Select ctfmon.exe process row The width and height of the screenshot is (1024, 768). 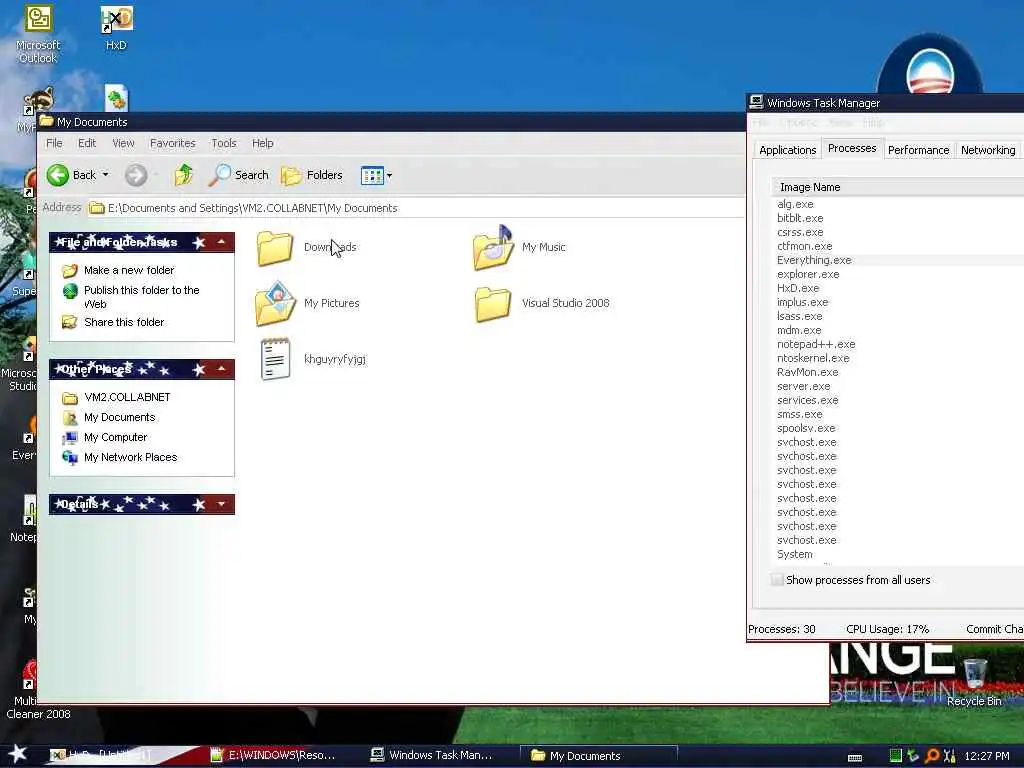pos(897,246)
